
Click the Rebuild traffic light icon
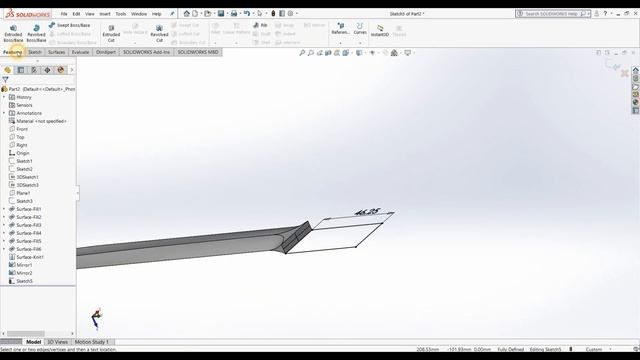point(273,13)
